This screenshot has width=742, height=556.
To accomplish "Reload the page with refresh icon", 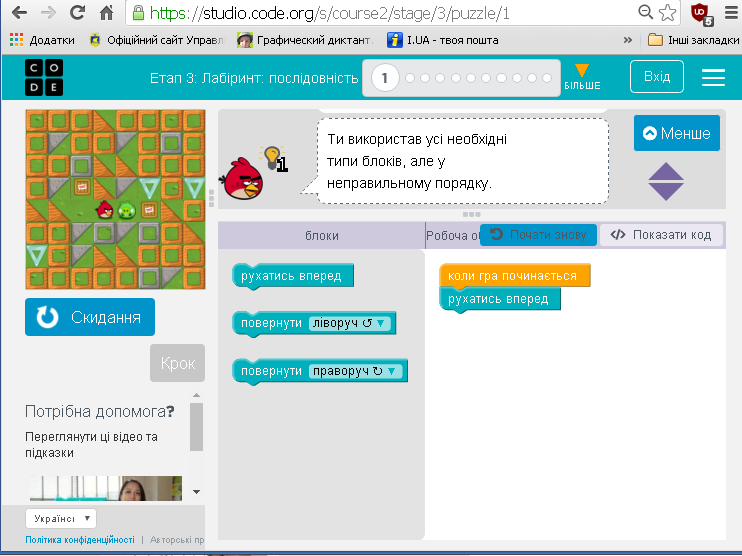I will 77,13.
